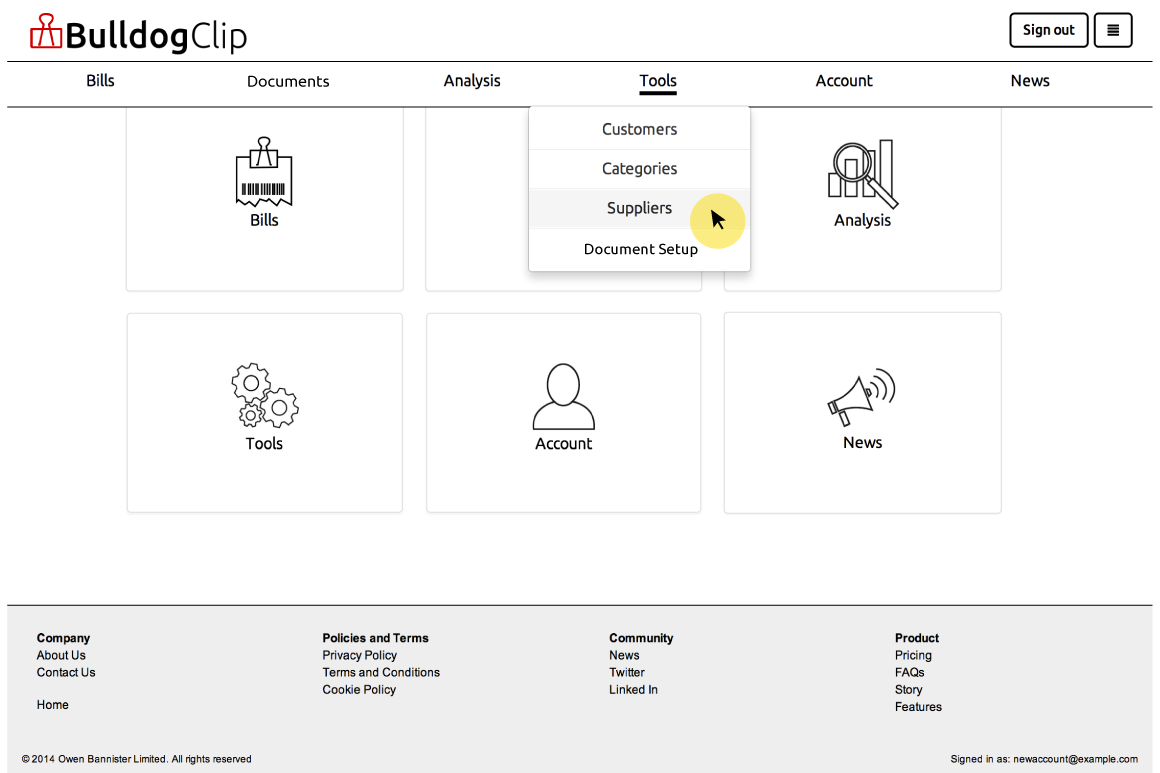The width and height of the screenshot is (1160, 773).
Task: Click the News megaphone icon
Action: coord(862,396)
